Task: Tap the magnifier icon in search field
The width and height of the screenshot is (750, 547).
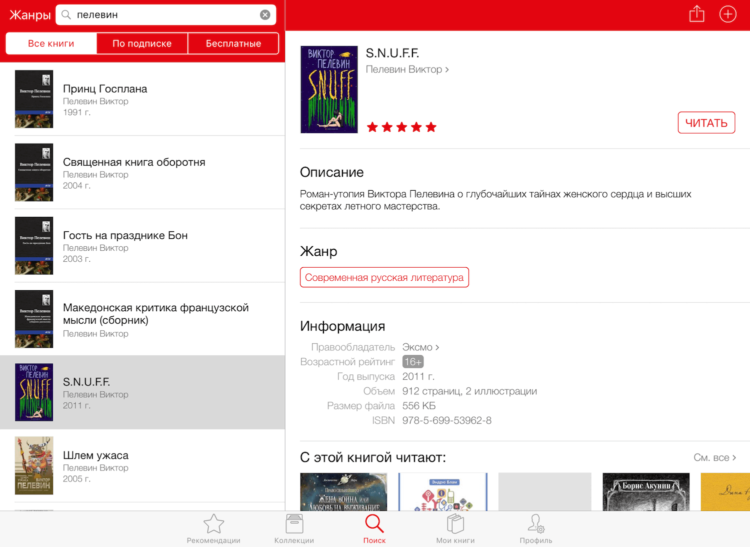Action: [x=66, y=15]
